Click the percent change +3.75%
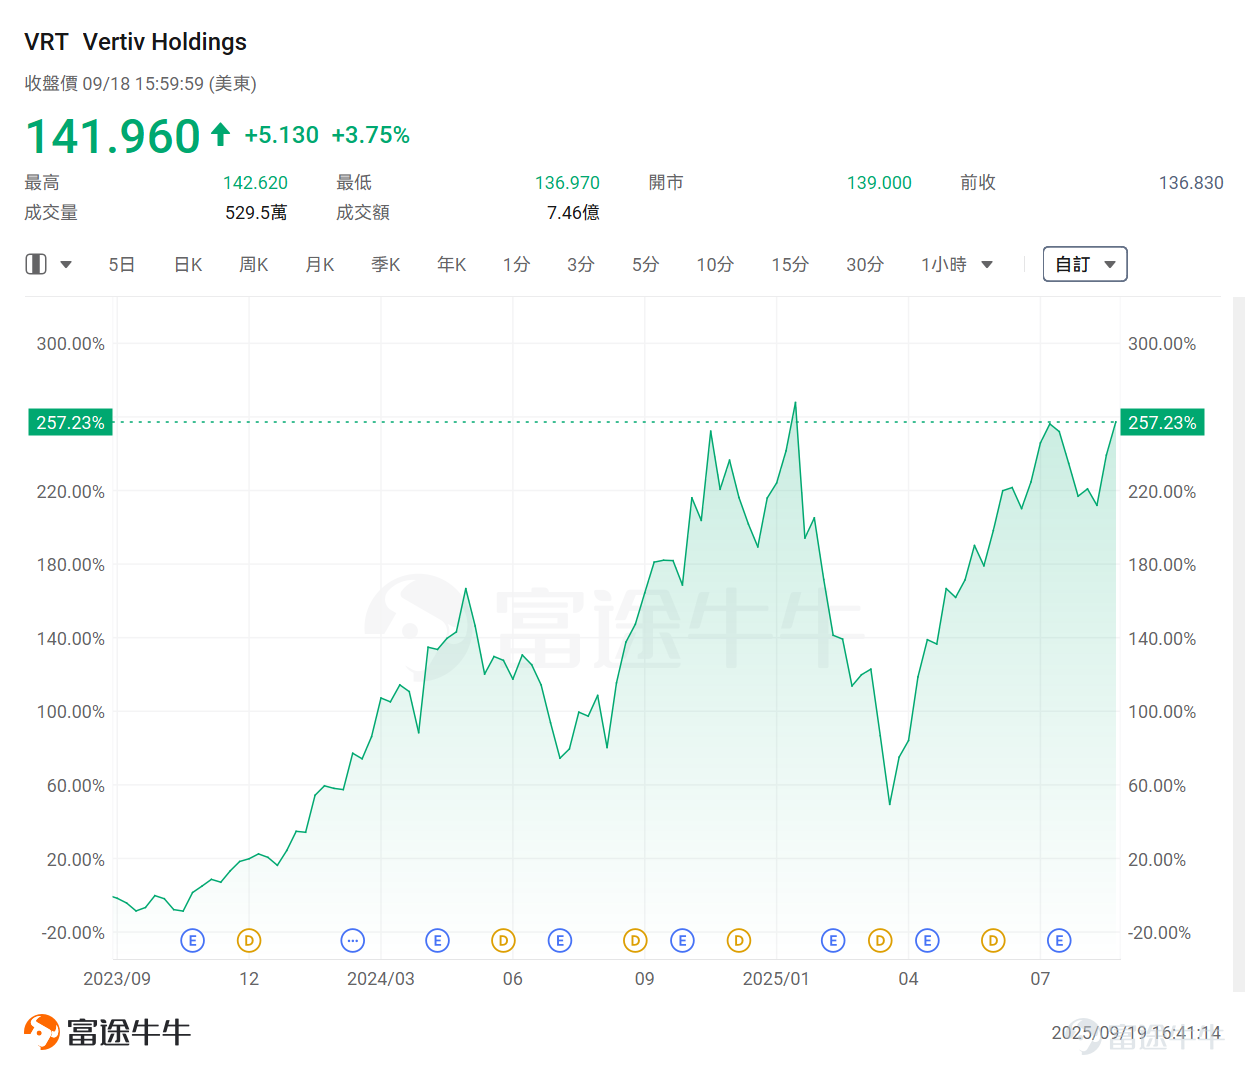 (x=371, y=135)
